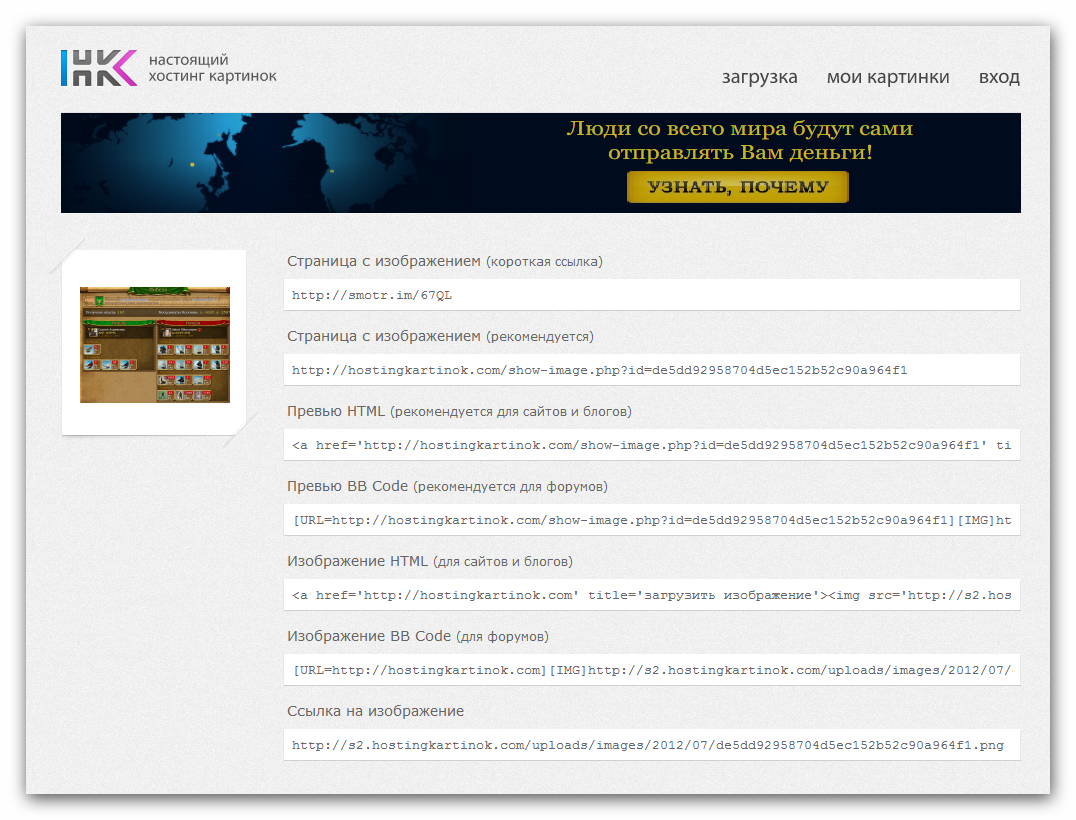Click the настоящий хостинг картинок slogan text
The image size is (1076, 820).
(213, 68)
